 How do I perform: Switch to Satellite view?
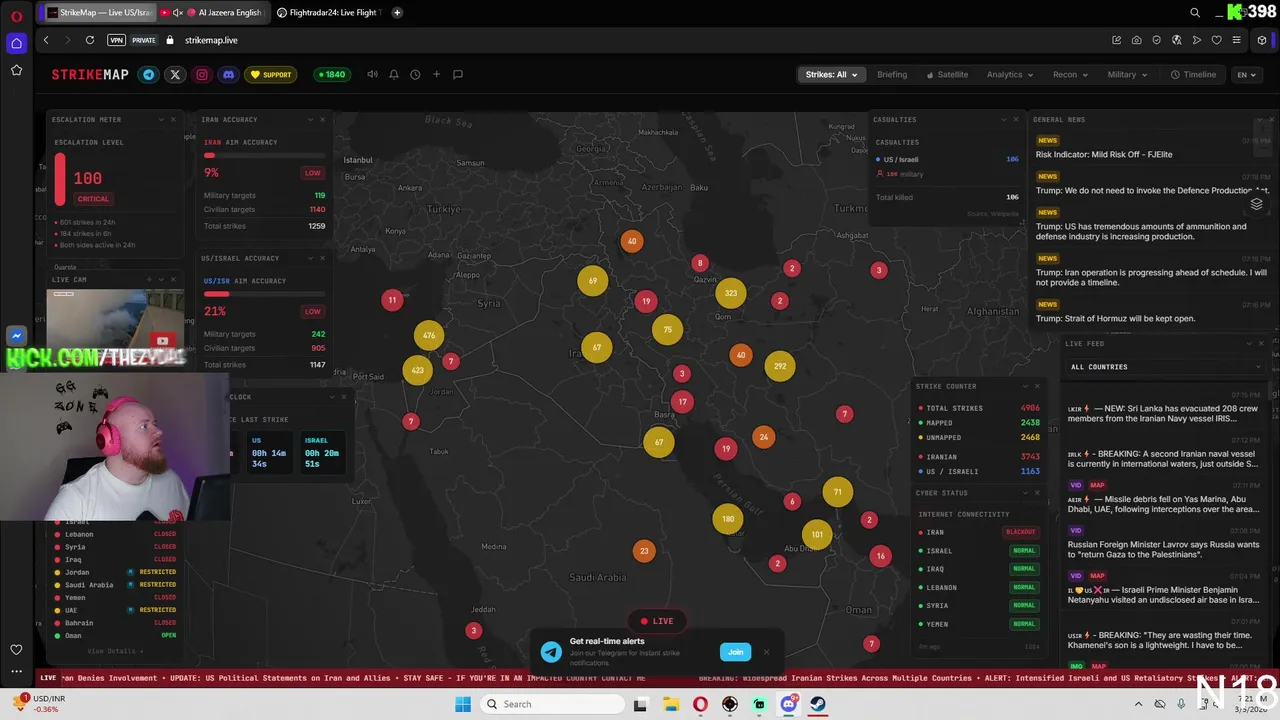947,74
